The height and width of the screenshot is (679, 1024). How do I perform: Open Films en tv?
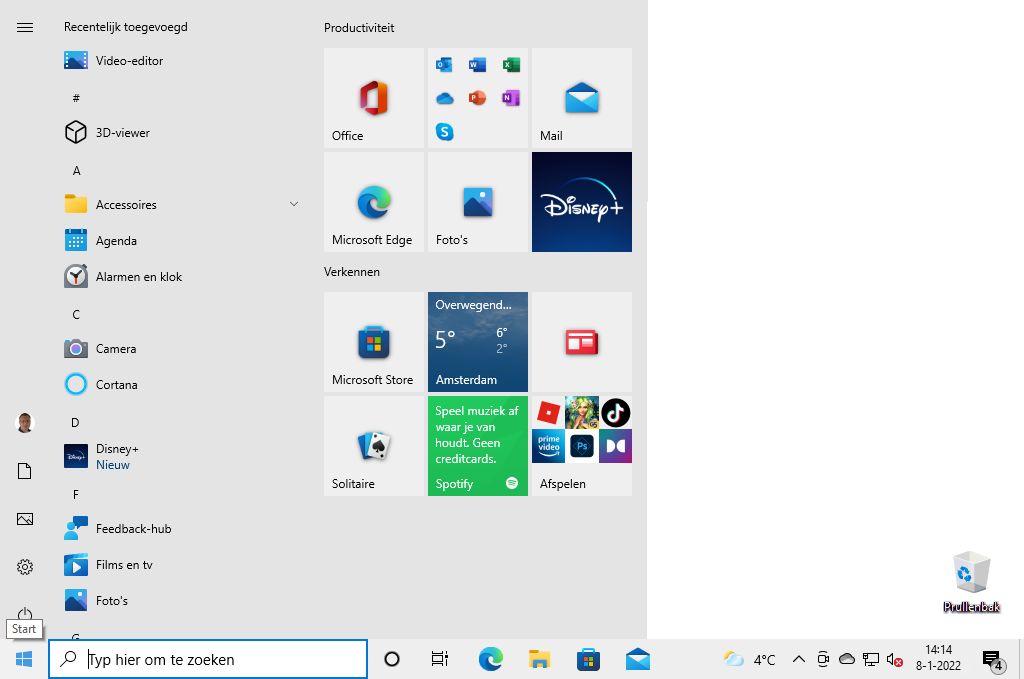click(x=183, y=565)
